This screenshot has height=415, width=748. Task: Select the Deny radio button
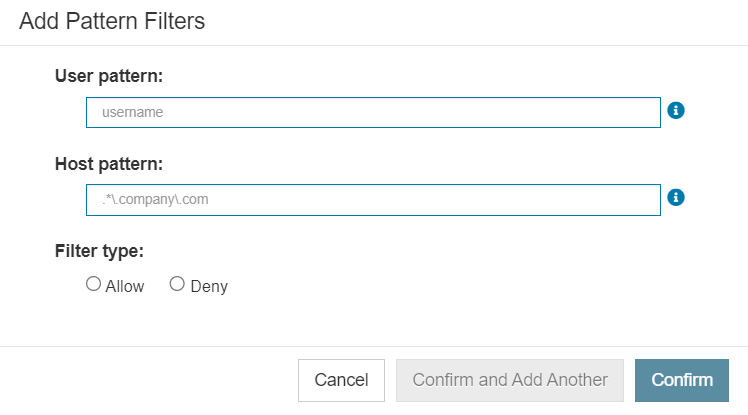tap(177, 284)
